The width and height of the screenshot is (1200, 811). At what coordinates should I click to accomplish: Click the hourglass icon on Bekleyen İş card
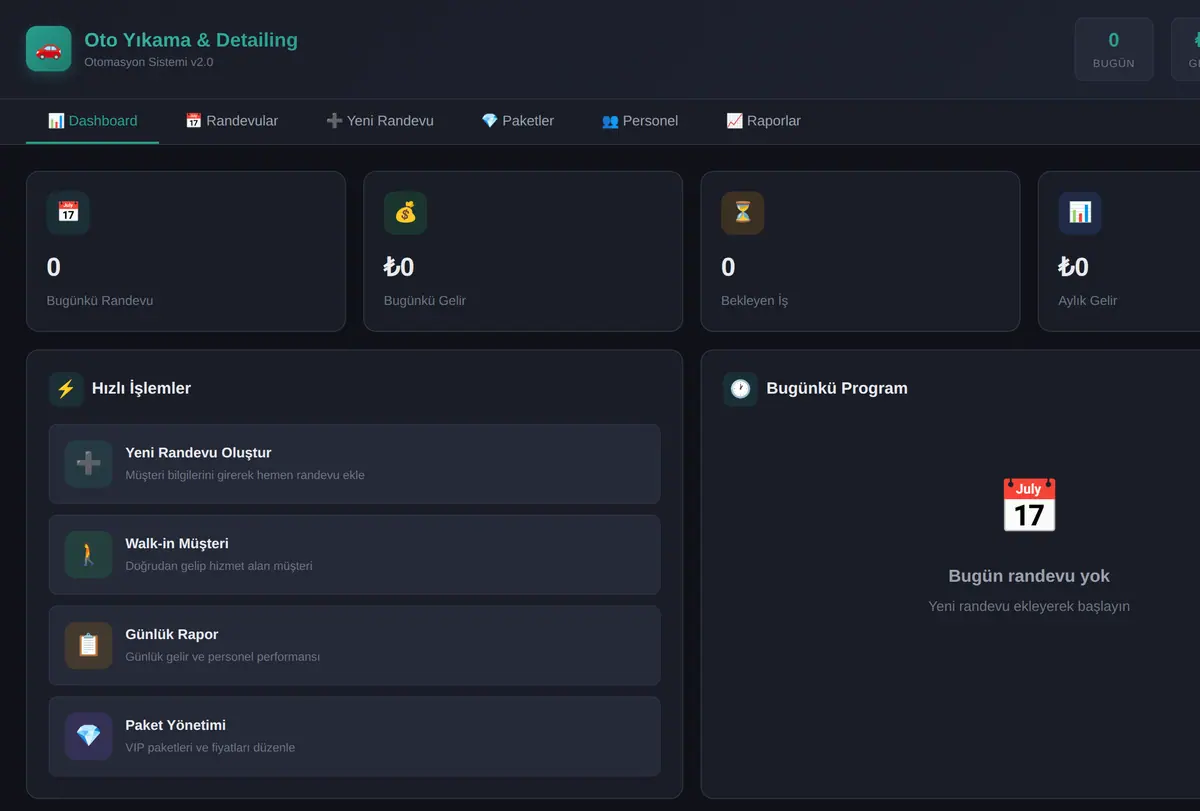pyautogui.click(x=742, y=213)
